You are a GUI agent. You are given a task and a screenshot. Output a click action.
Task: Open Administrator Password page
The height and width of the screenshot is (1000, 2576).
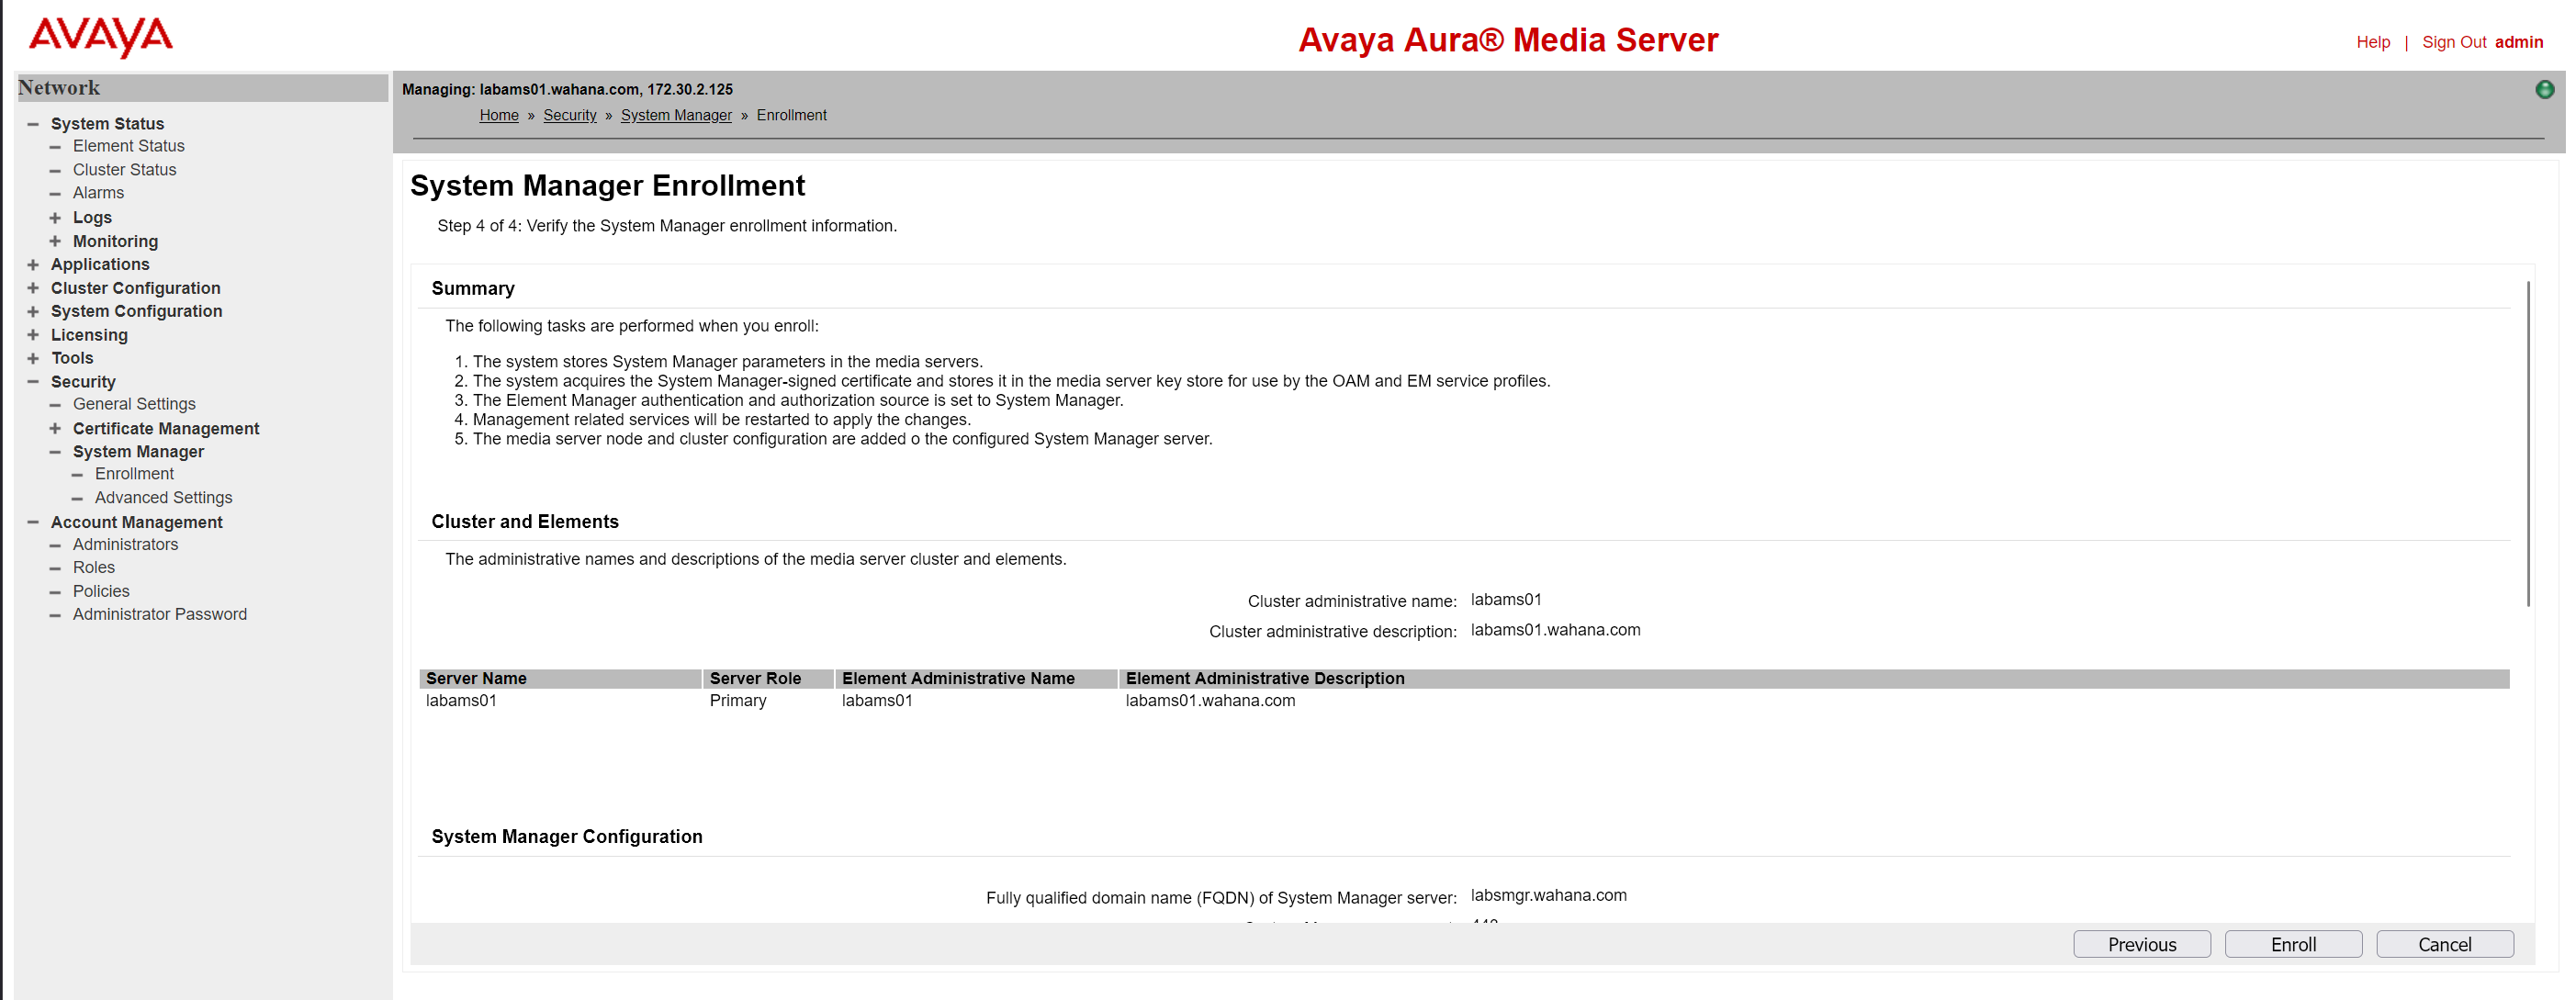(159, 615)
